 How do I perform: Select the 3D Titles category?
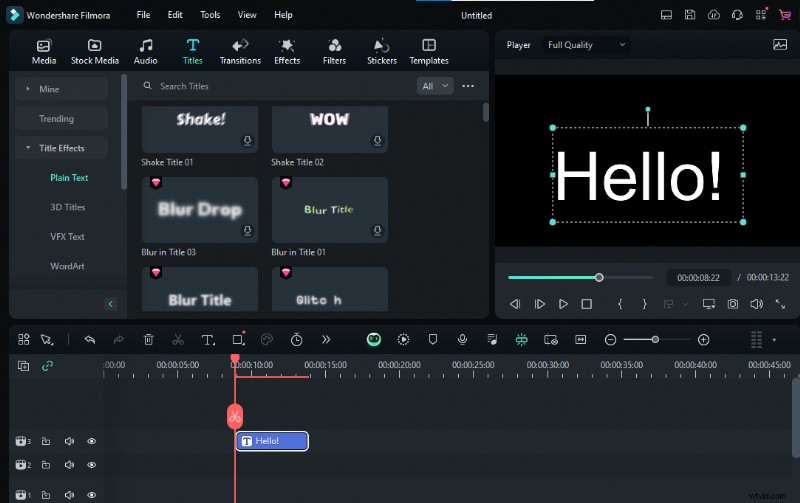(68, 207)
